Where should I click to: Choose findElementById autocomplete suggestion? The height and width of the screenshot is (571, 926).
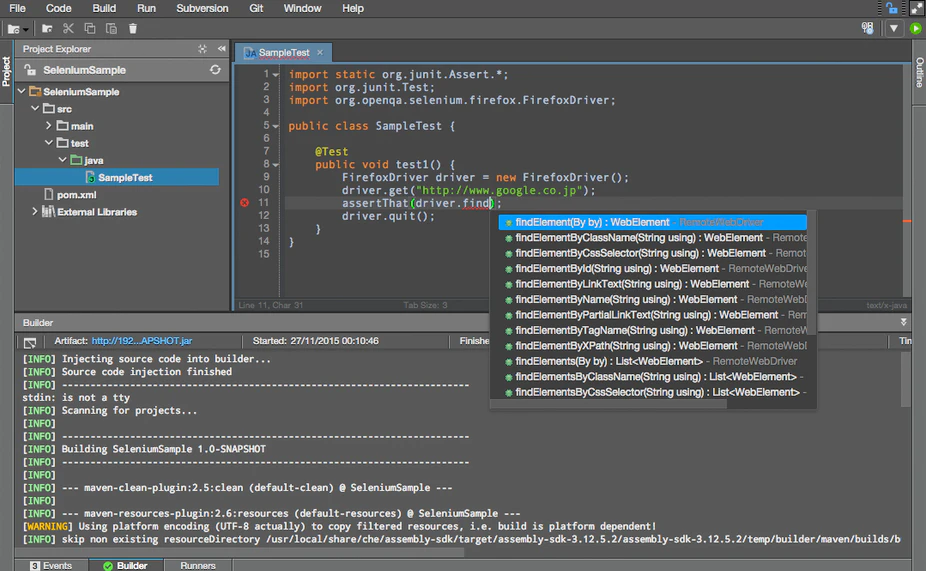click(653, 268)
